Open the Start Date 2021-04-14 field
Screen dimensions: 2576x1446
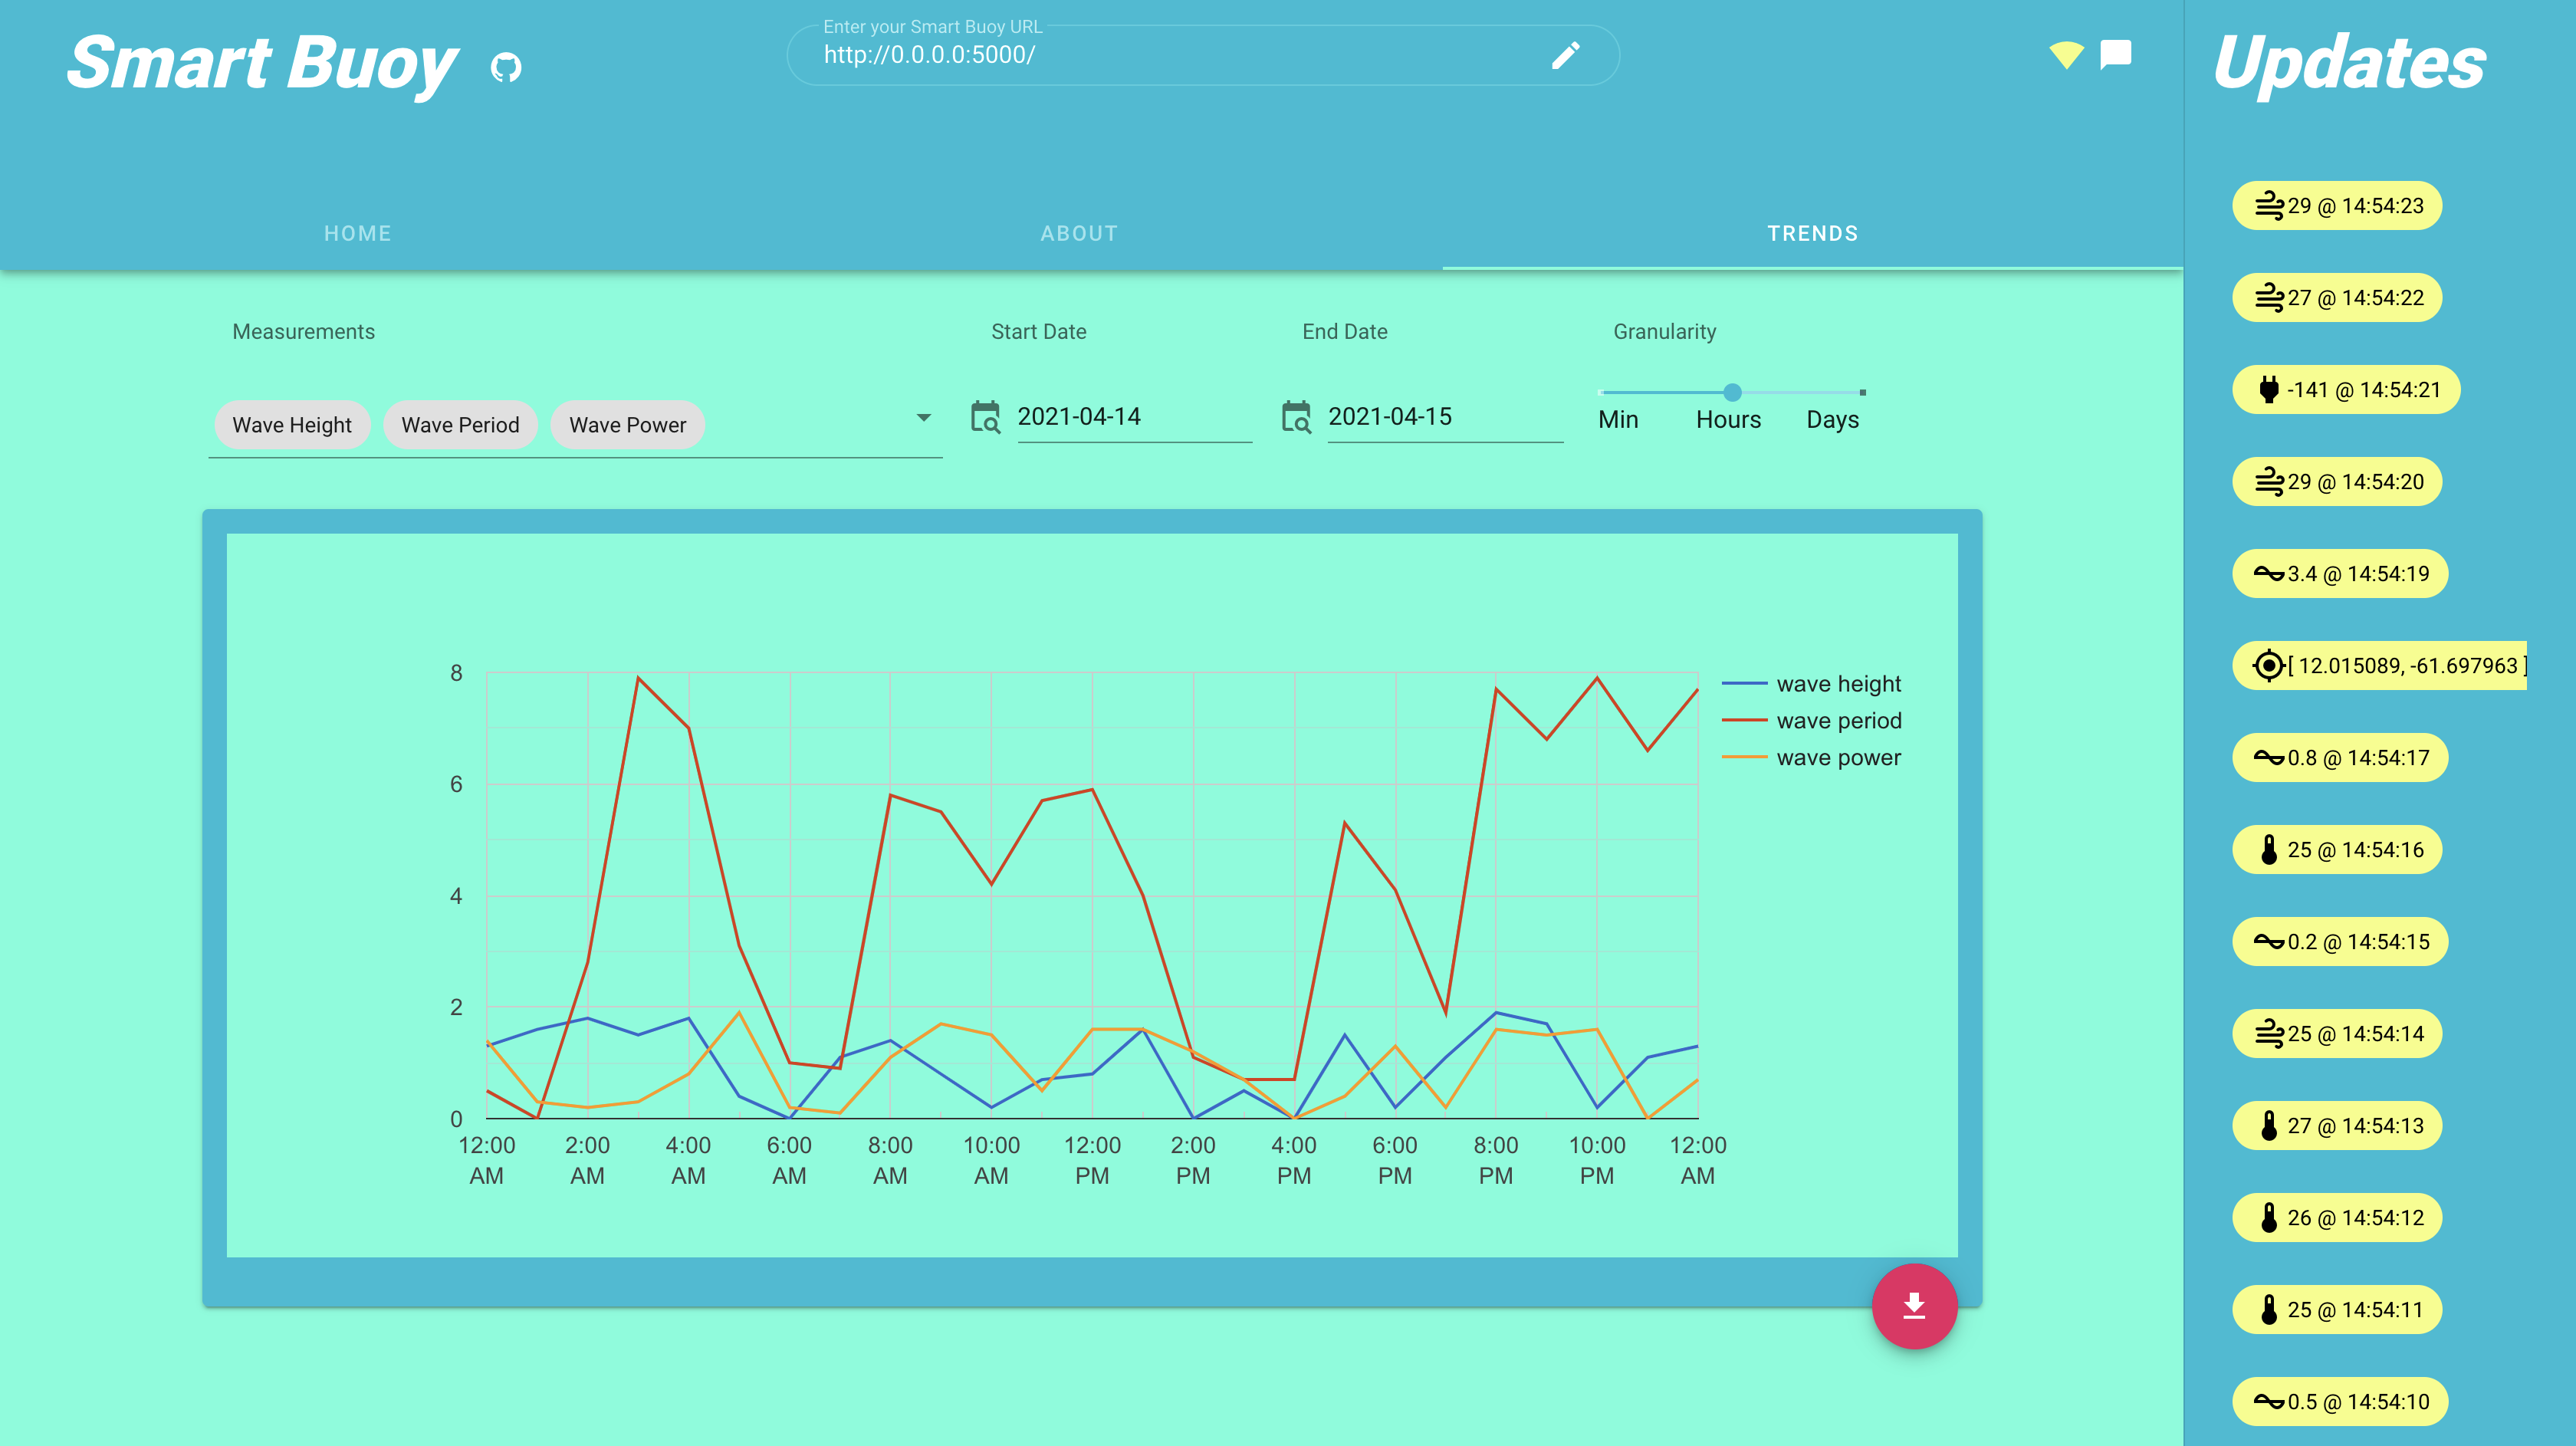1133,417
